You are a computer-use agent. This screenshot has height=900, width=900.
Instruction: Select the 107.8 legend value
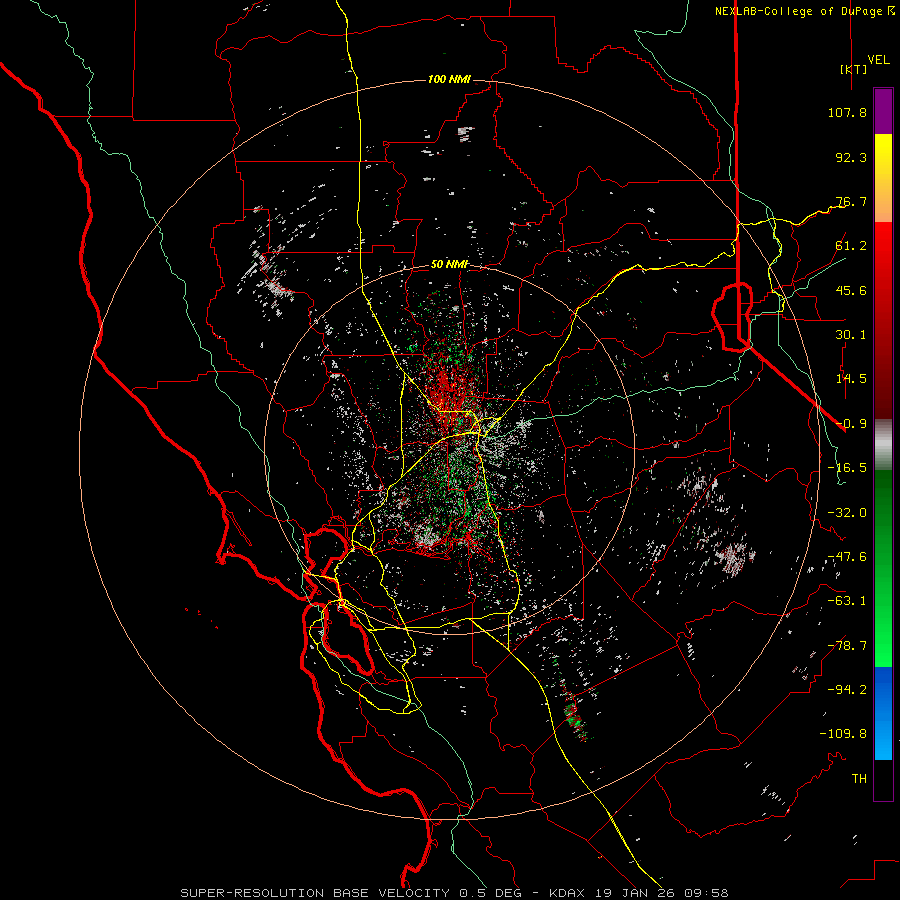847,112
